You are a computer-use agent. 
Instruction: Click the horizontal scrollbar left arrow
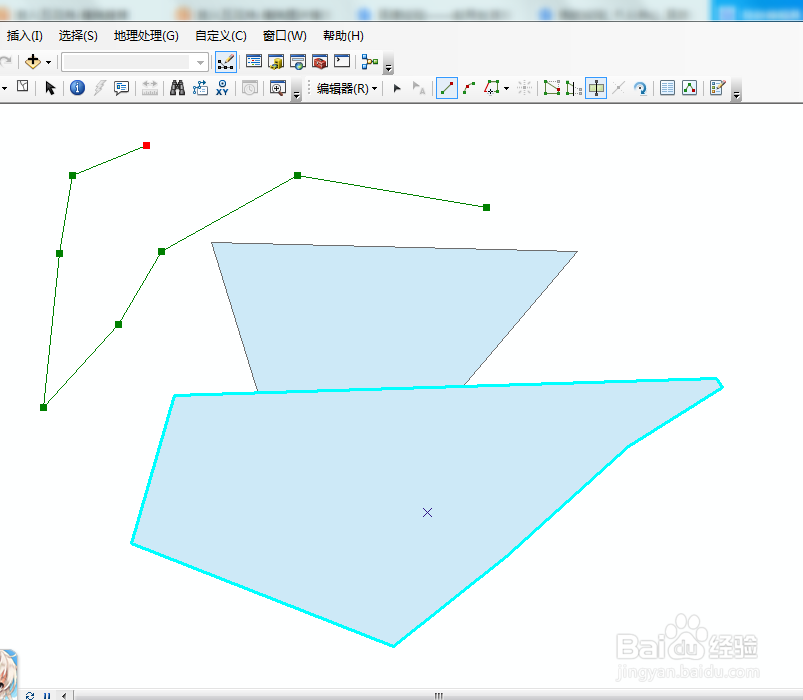tap(64, 695)
